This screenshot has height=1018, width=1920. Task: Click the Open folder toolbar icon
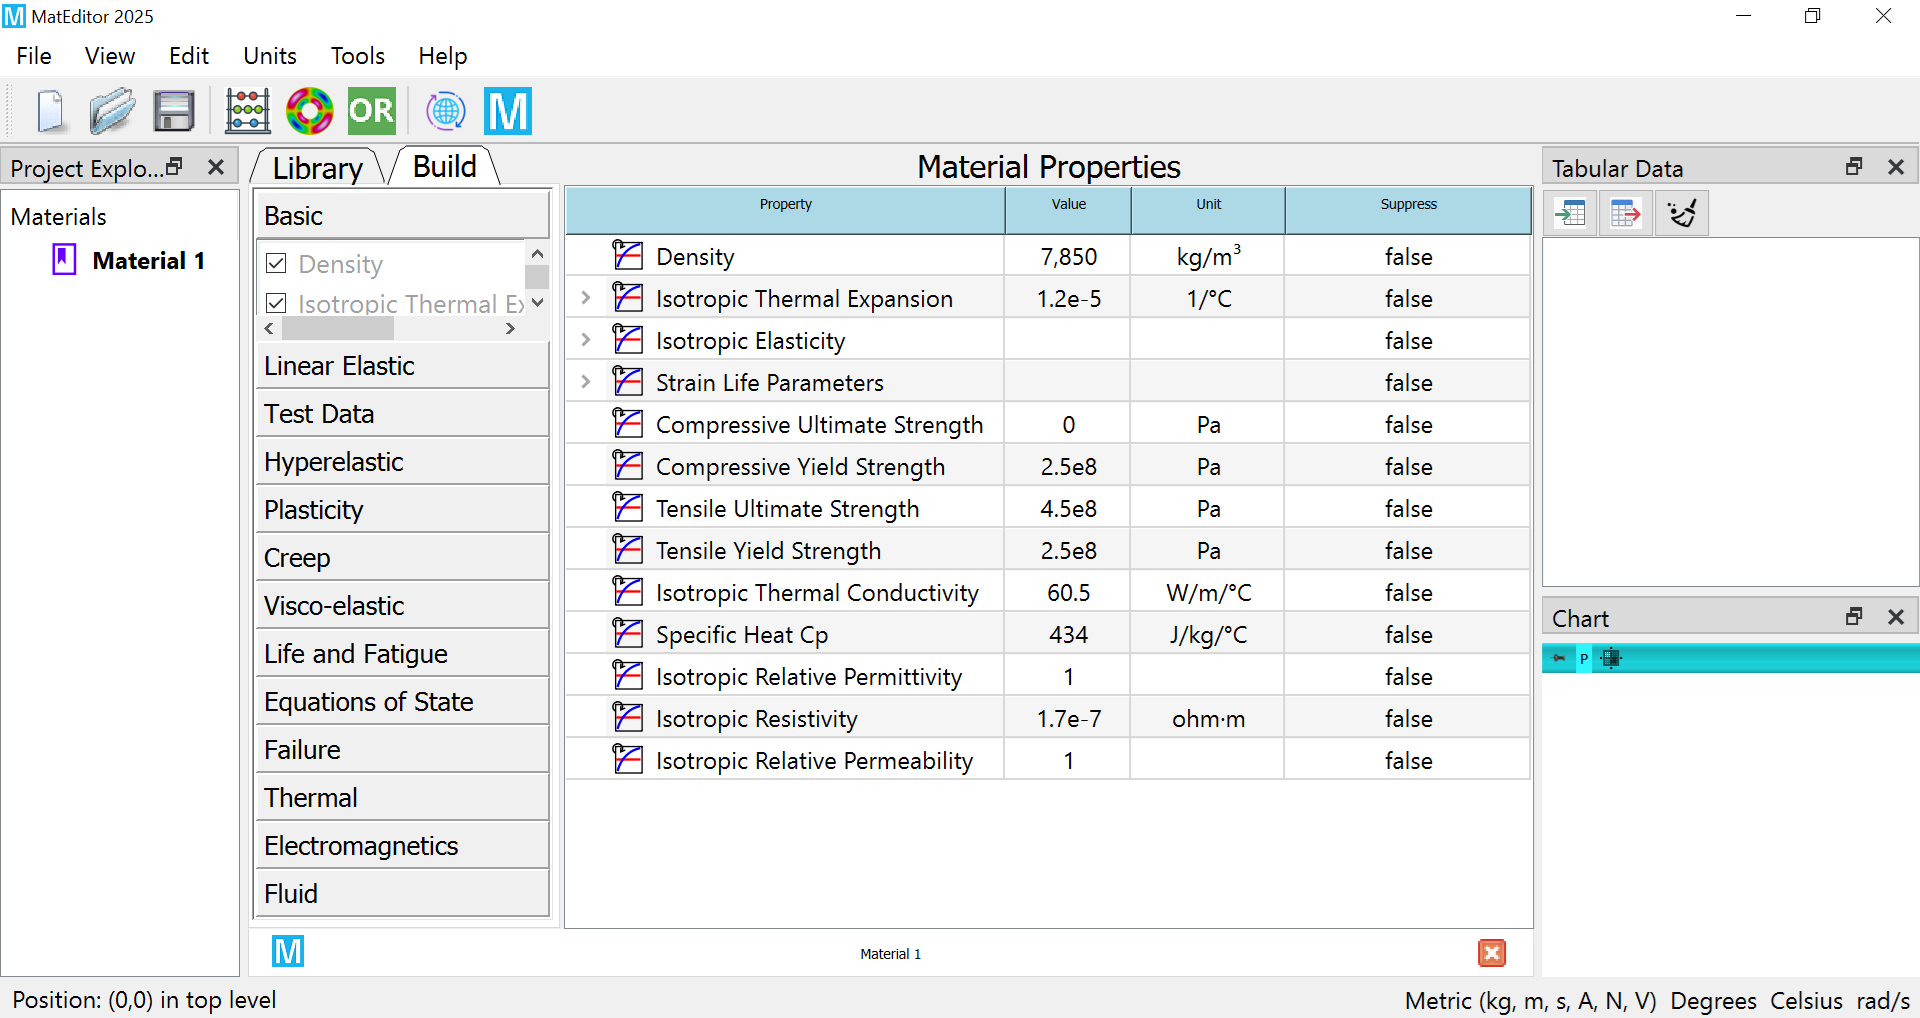111,111
